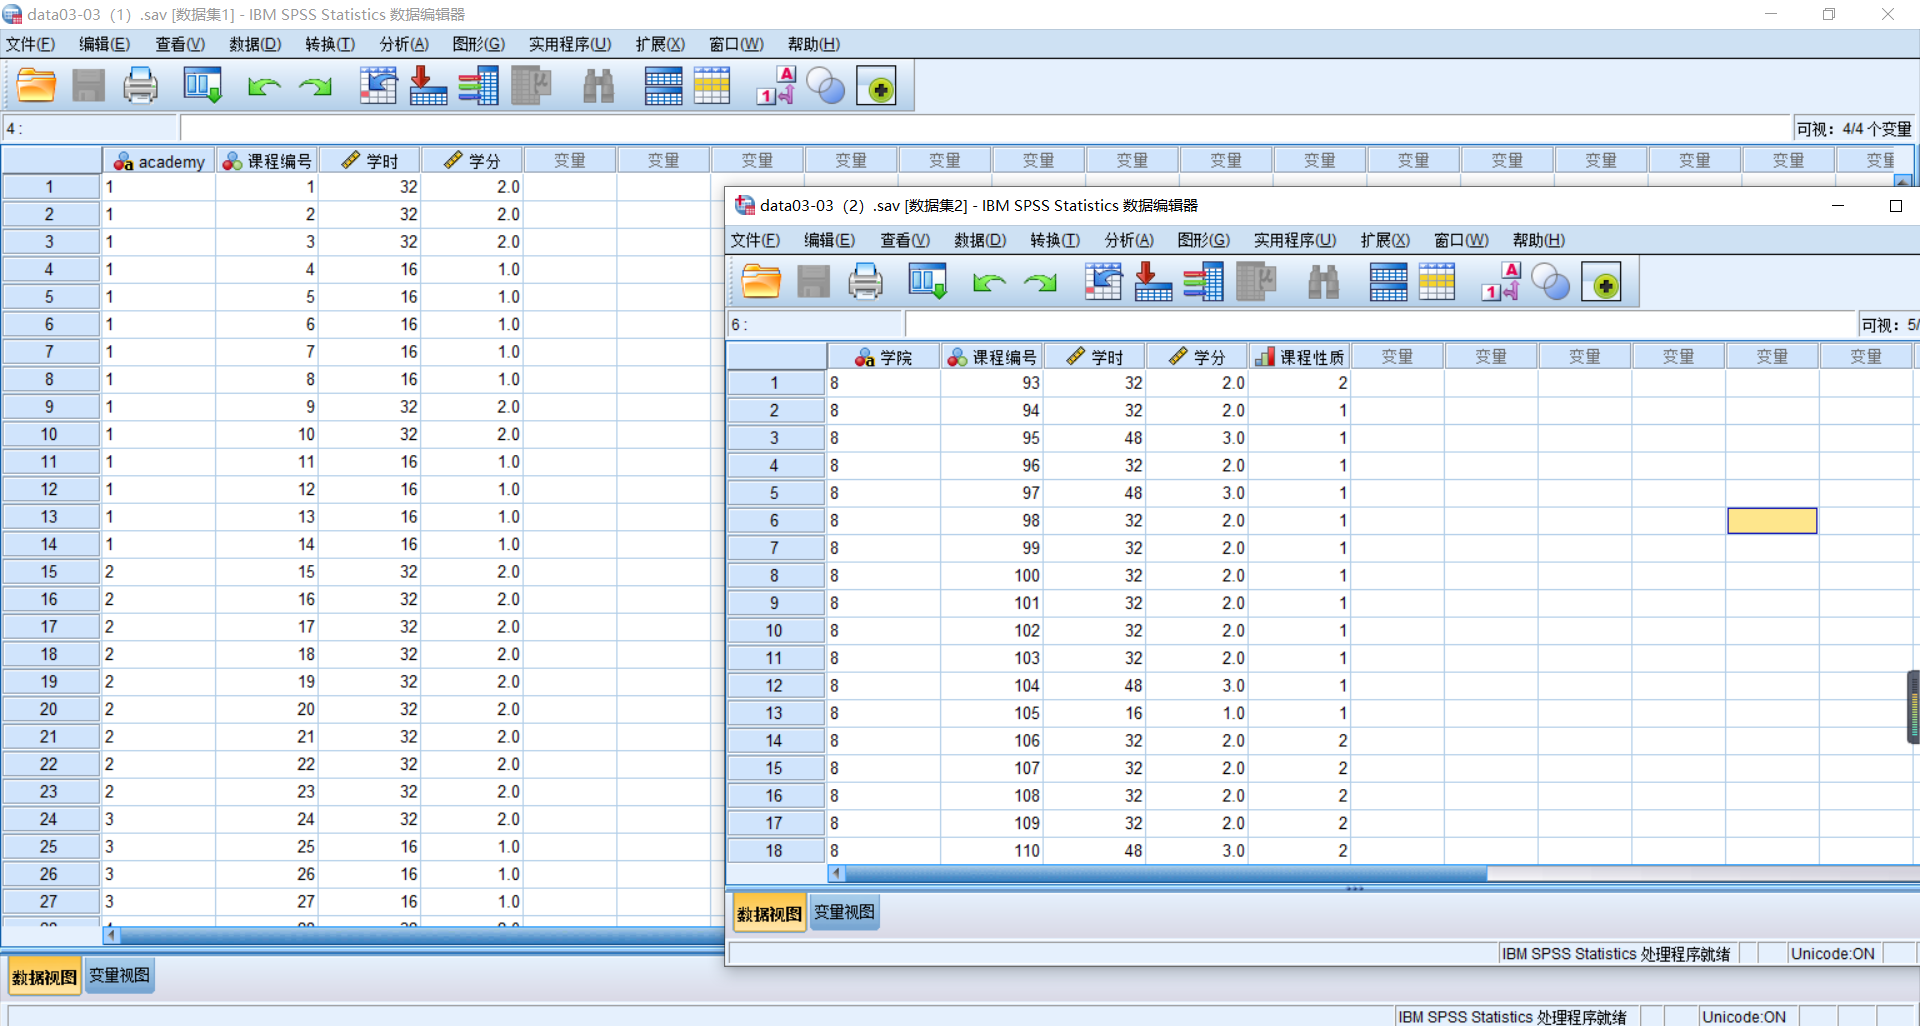The height and width of the screenshot is (1026, 1920).
Task: Open 实用程序(U) menu in data03-03 (1) window
Action: 570,44
